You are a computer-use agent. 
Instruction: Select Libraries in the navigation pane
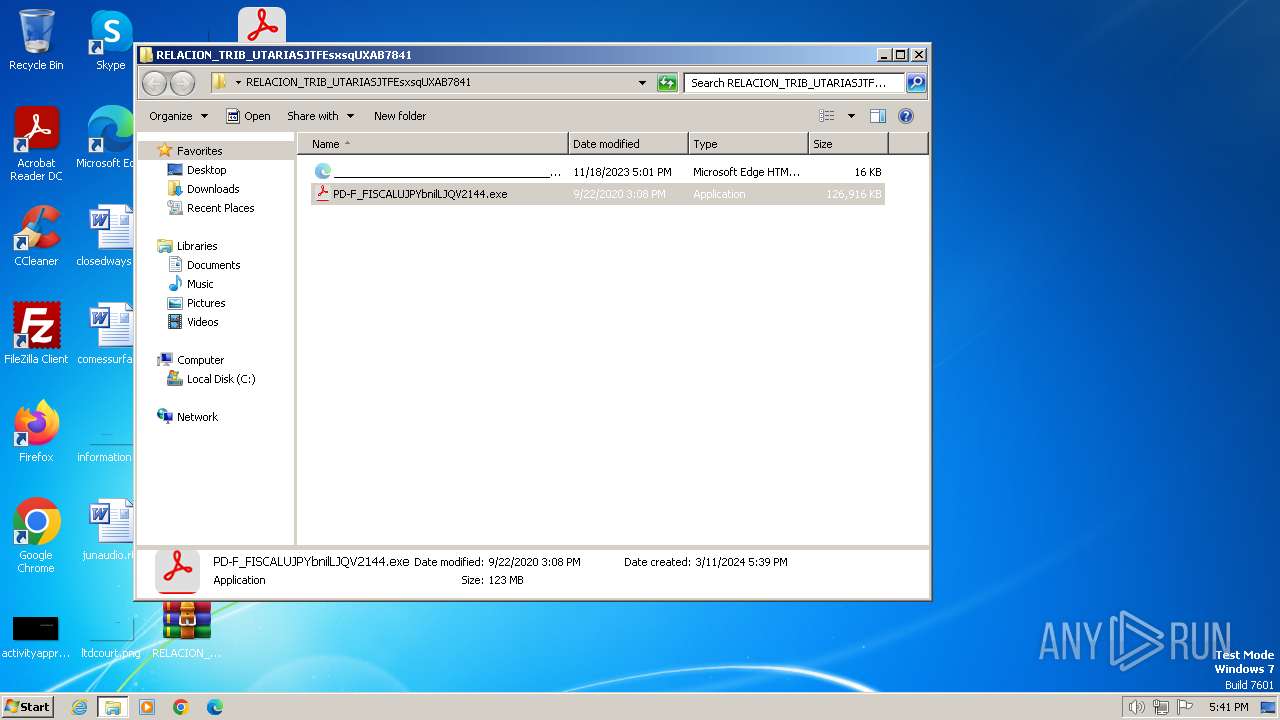pyautogui.click(x=197, y=246)
